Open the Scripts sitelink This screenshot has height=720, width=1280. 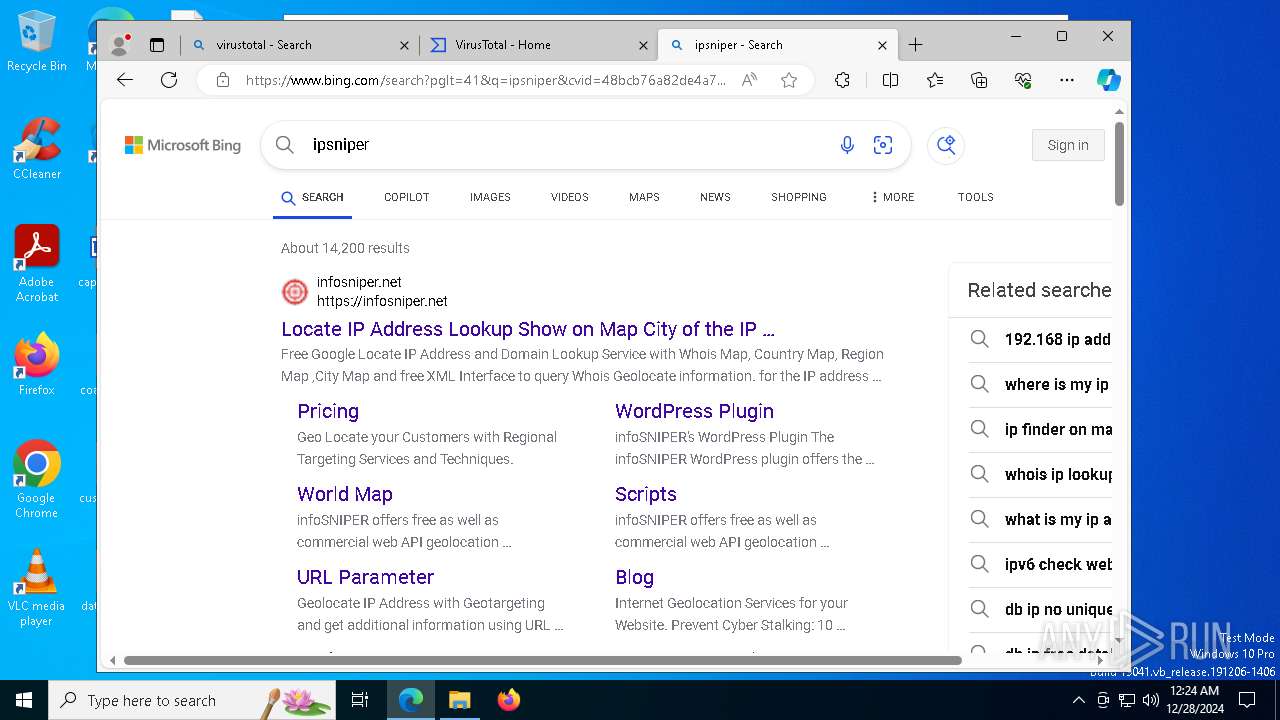(x=645, y=494)
